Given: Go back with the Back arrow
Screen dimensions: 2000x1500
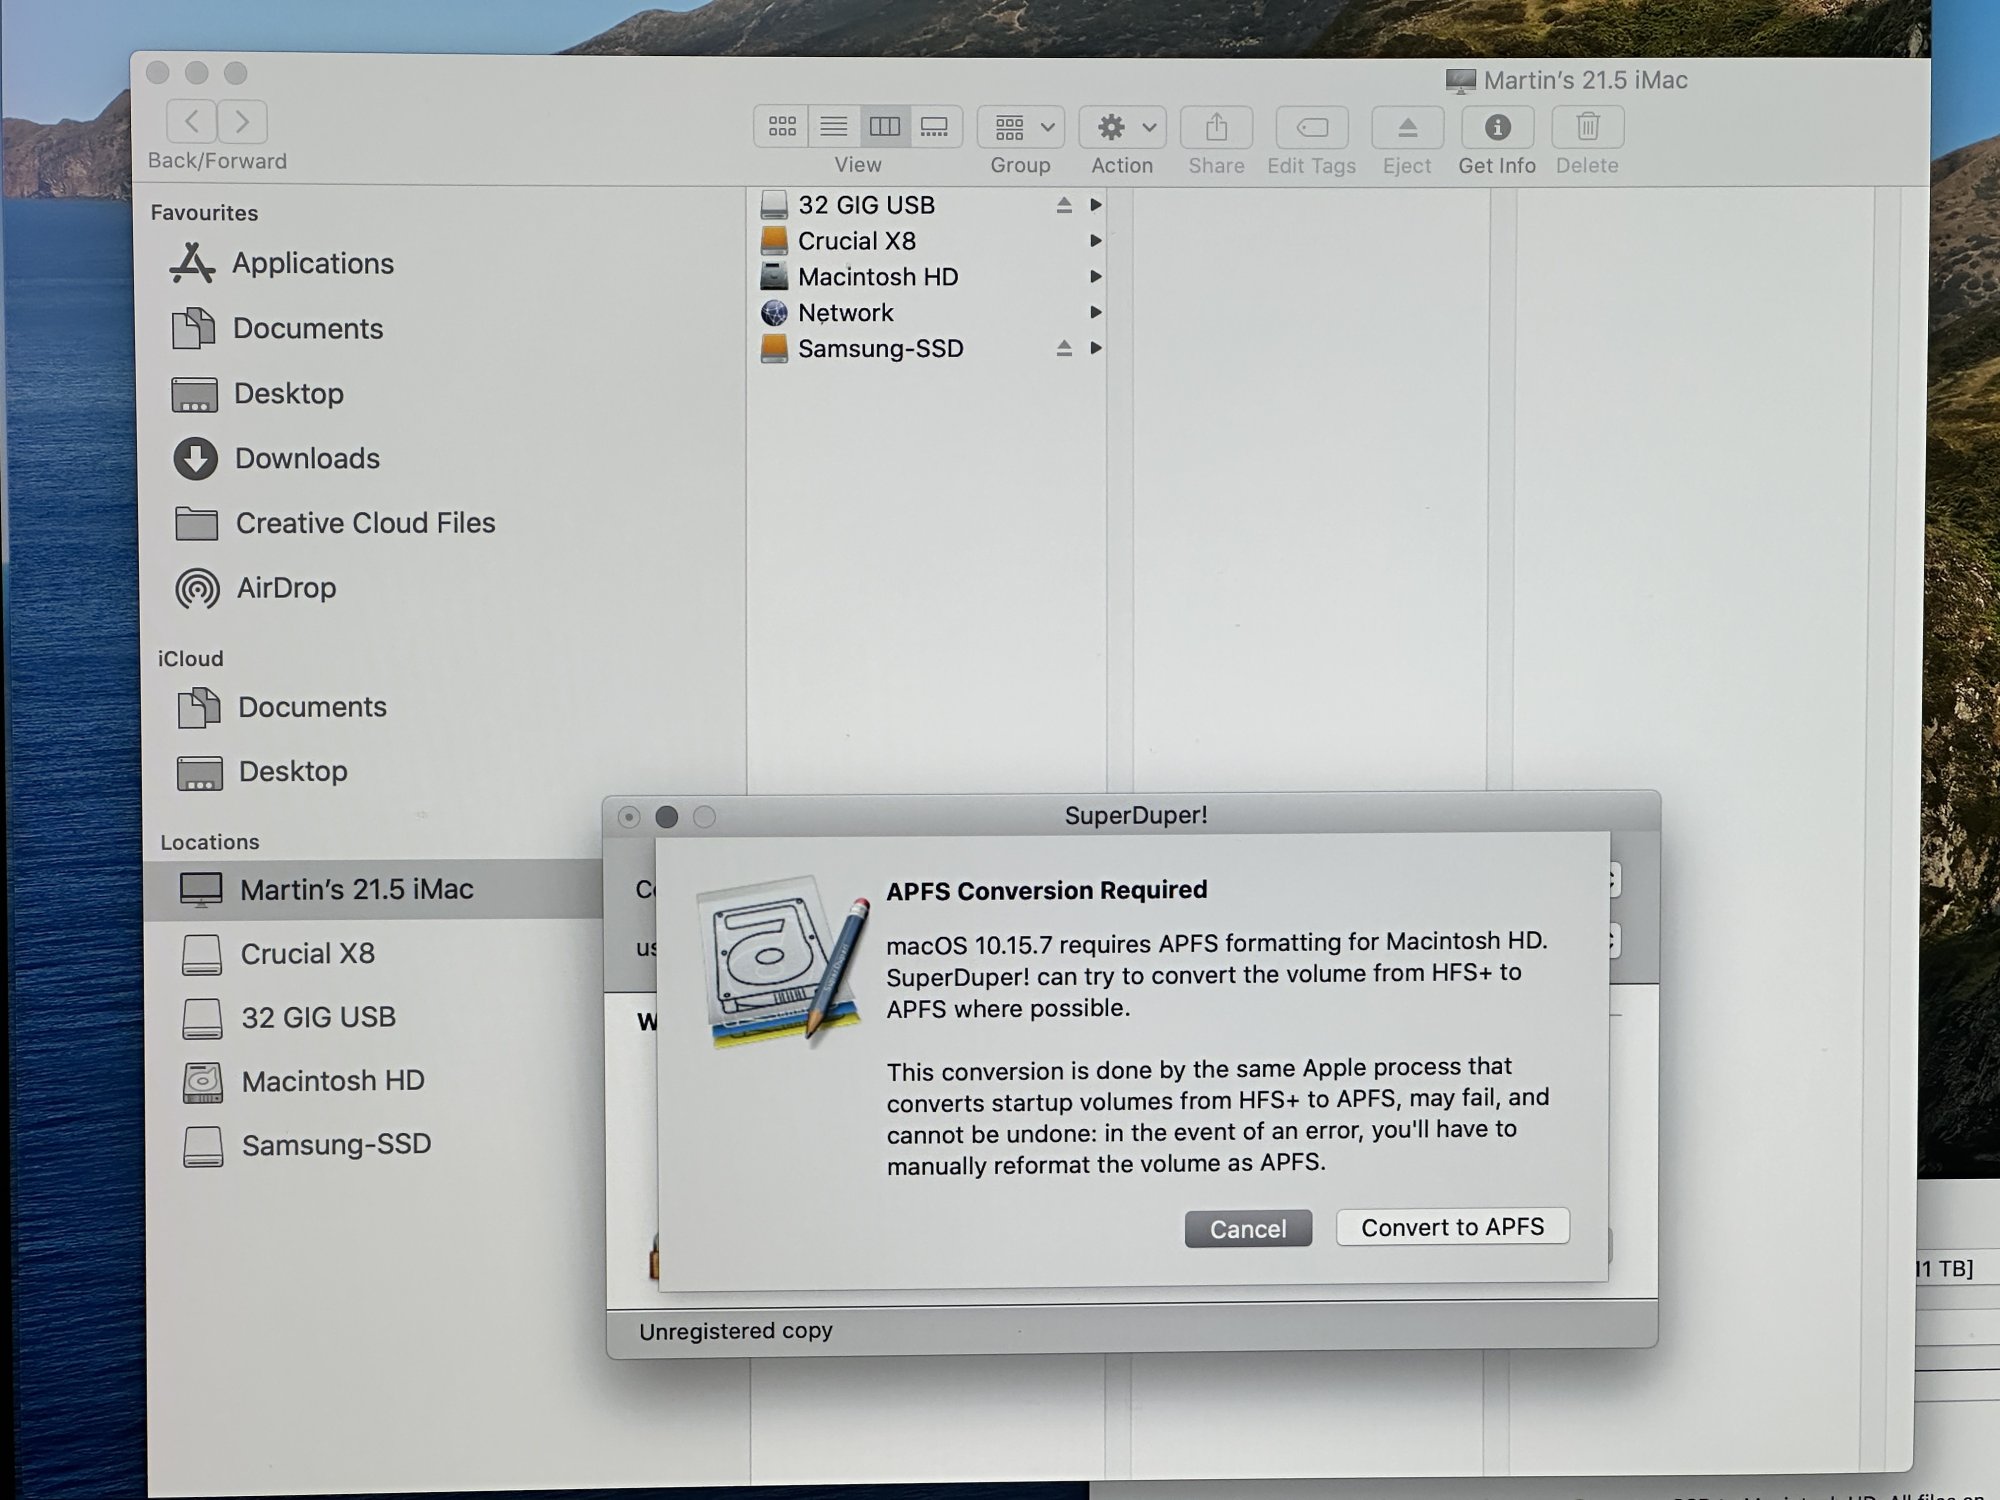Looking at the screenshot, I should tap(192, 122).
